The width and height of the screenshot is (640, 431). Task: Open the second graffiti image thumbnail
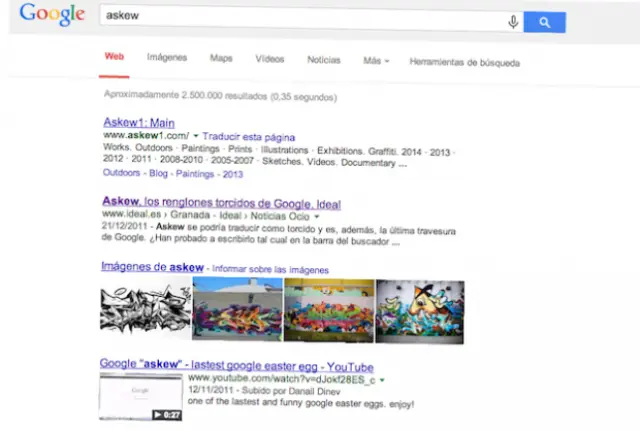click(236, 307)
